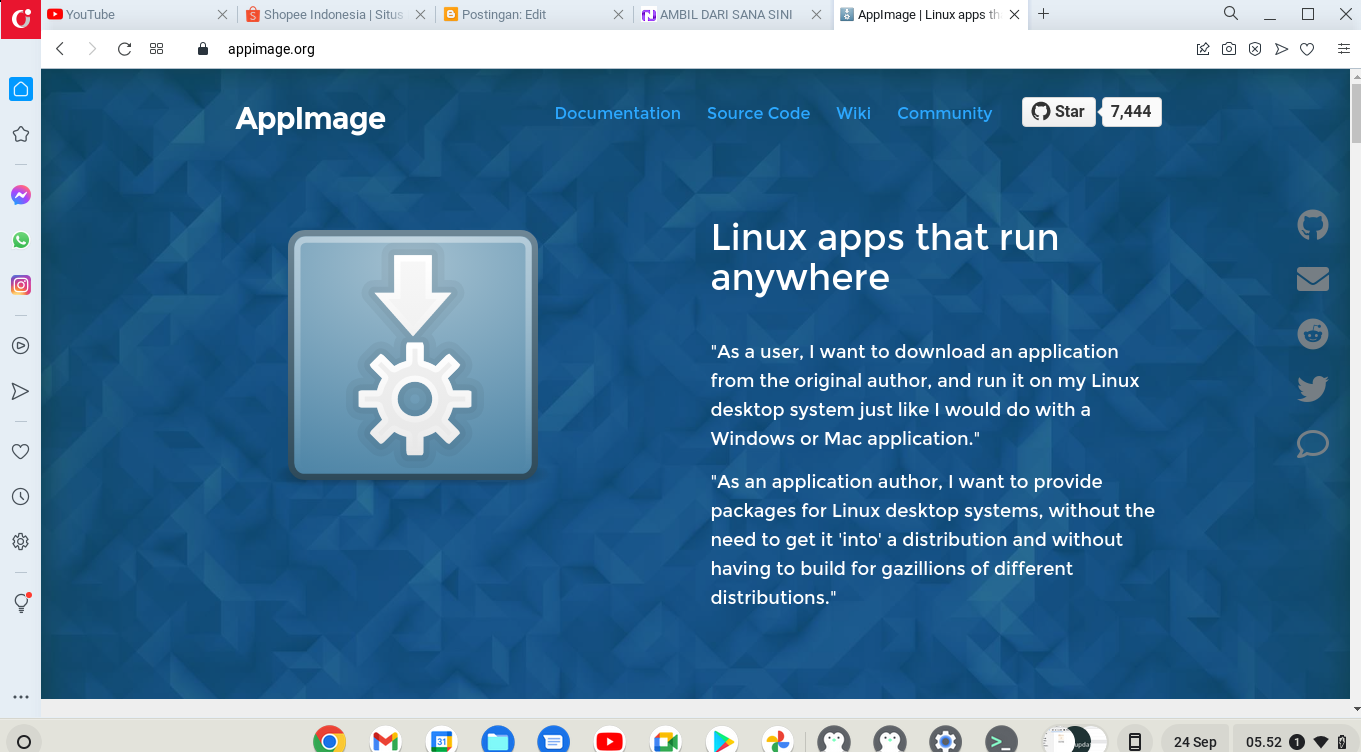Open Google Photos from the shelf

coord(777,741)
